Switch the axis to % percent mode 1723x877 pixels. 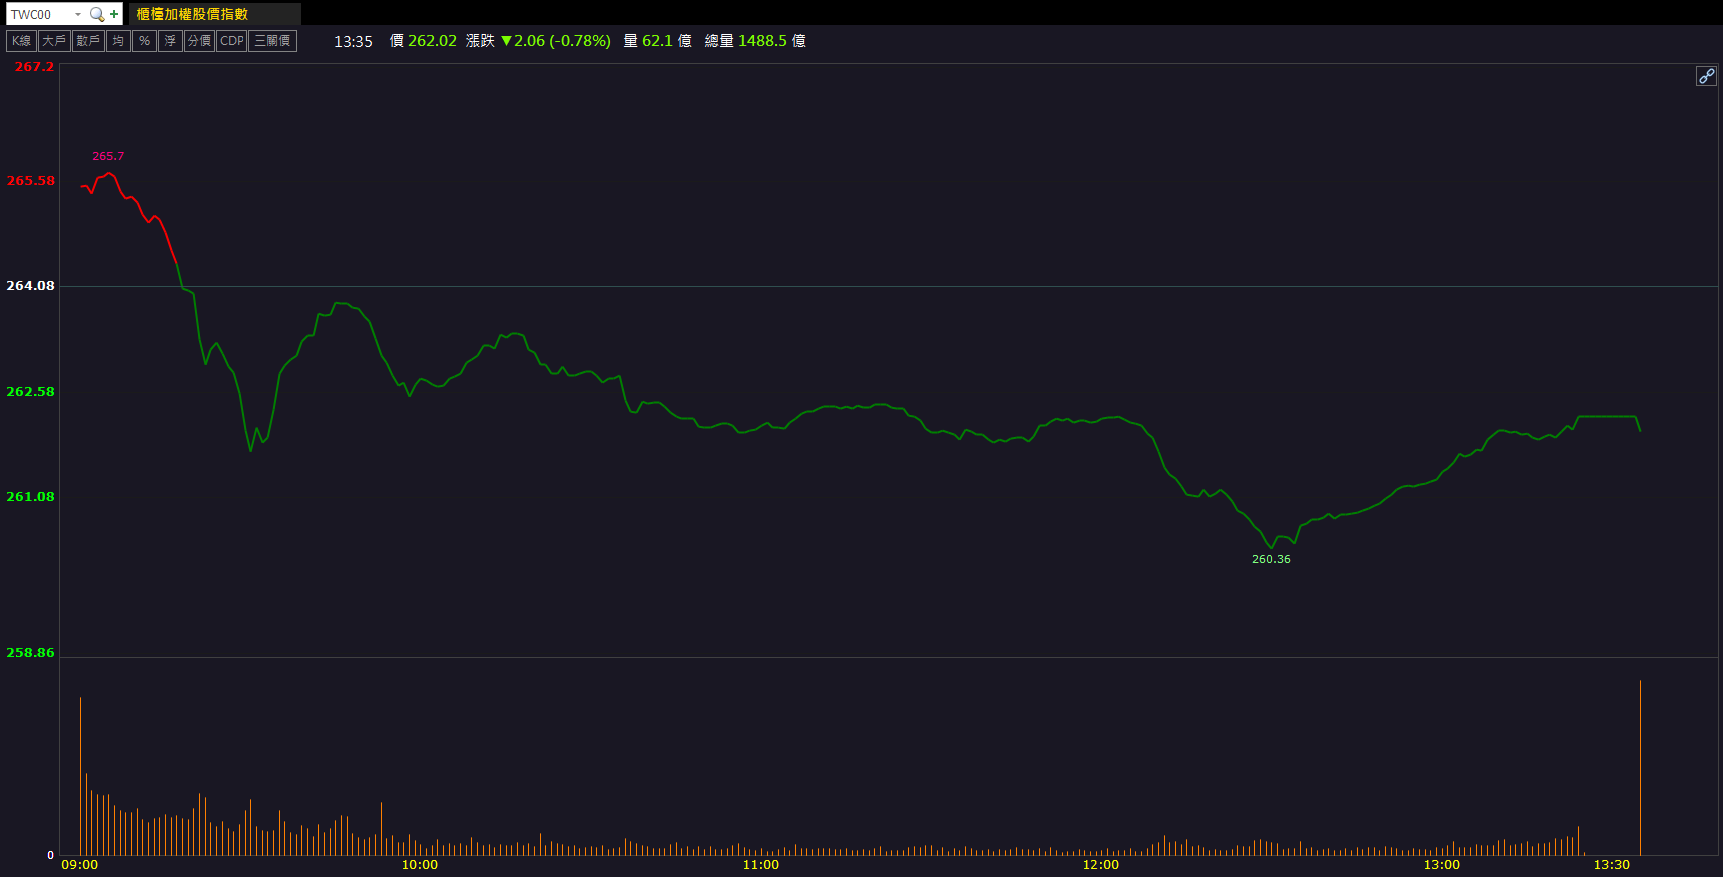pyautogui.click(x=144, y=41)
